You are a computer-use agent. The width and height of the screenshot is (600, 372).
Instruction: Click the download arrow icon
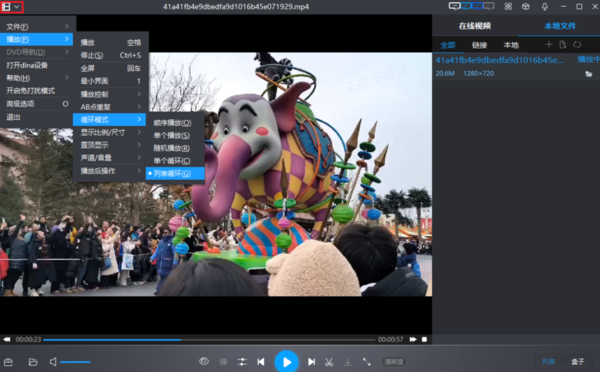[x=347, y=362]
